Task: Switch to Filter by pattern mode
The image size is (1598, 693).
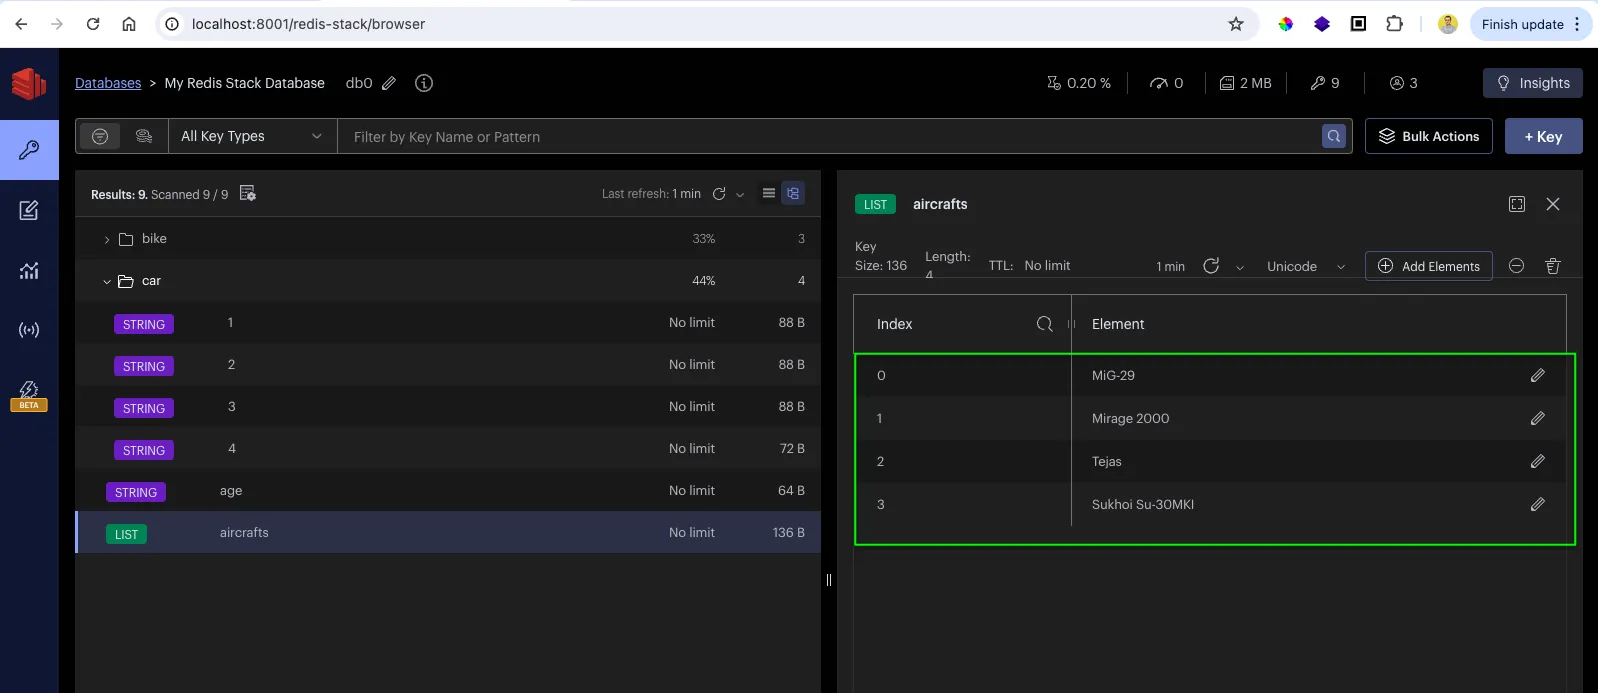Action: [100, 136]
